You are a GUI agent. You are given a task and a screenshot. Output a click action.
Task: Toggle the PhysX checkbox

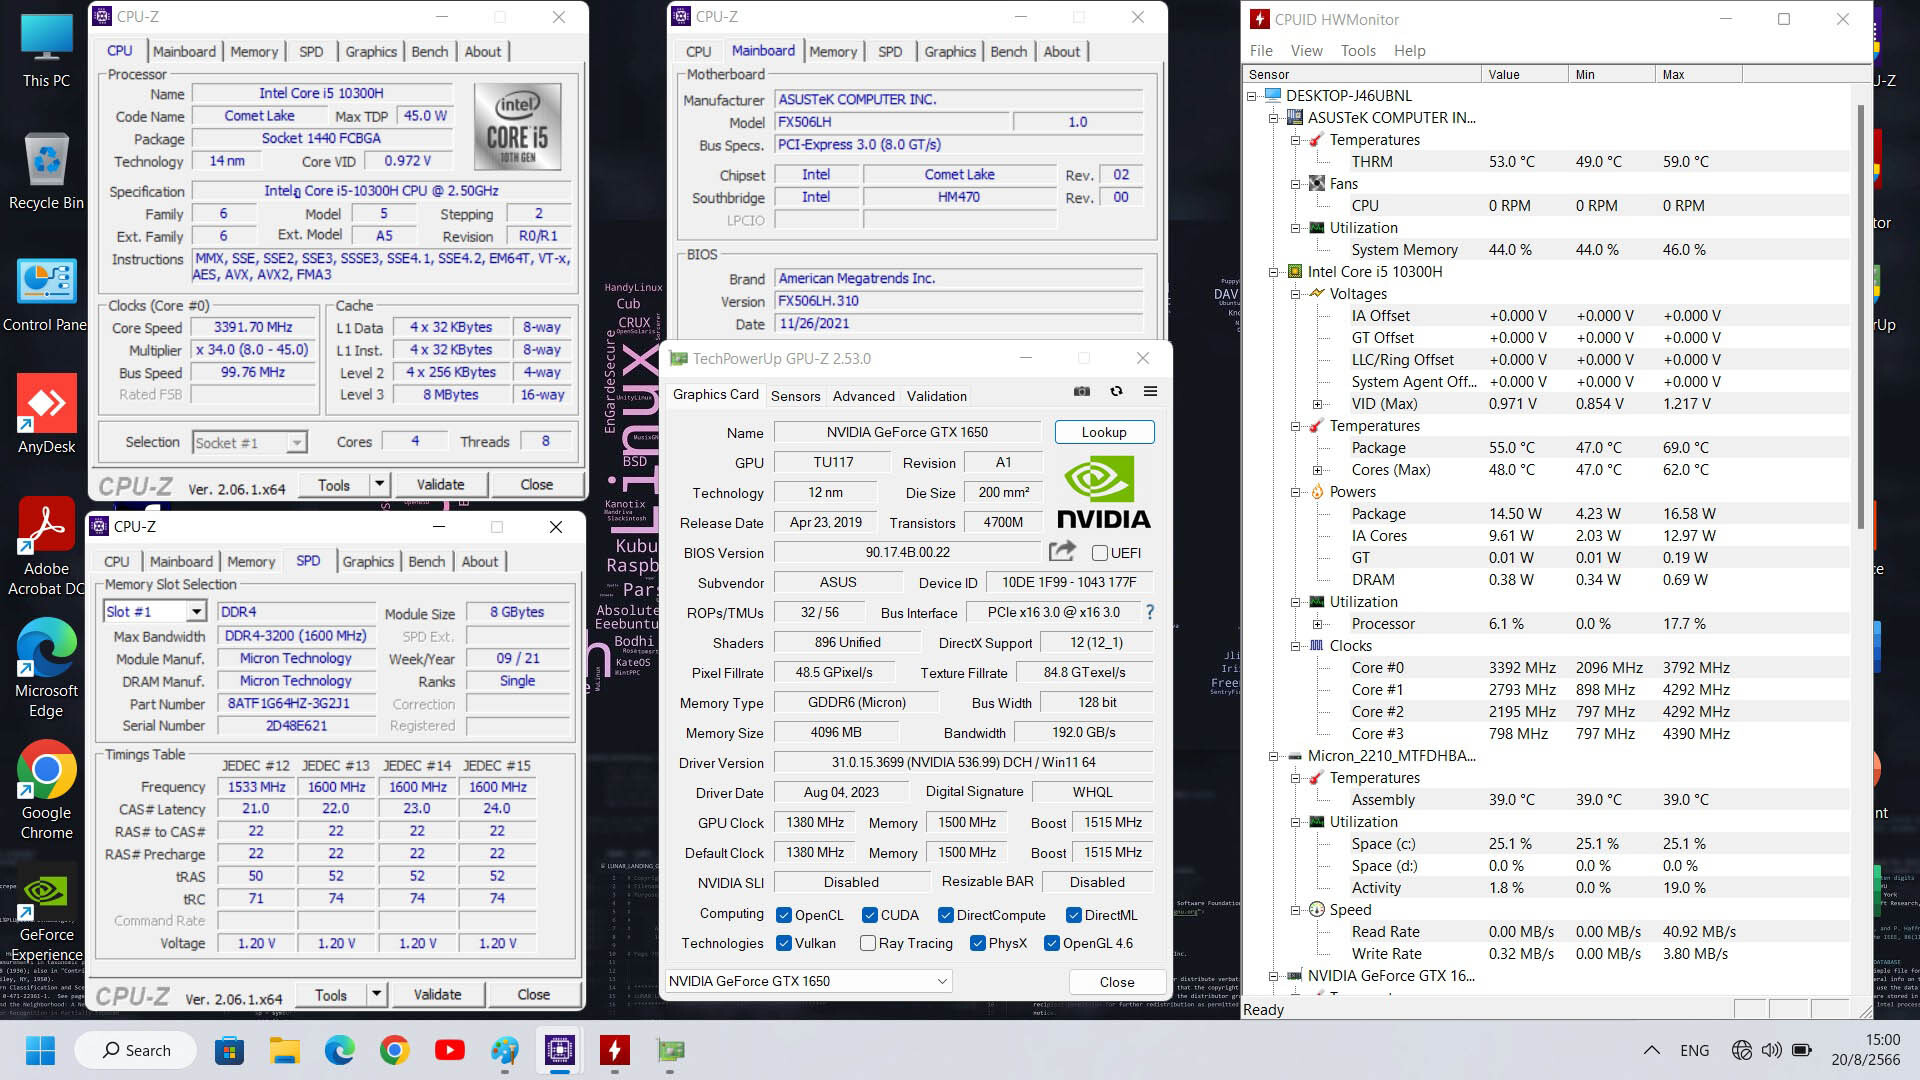coord(977,943)
